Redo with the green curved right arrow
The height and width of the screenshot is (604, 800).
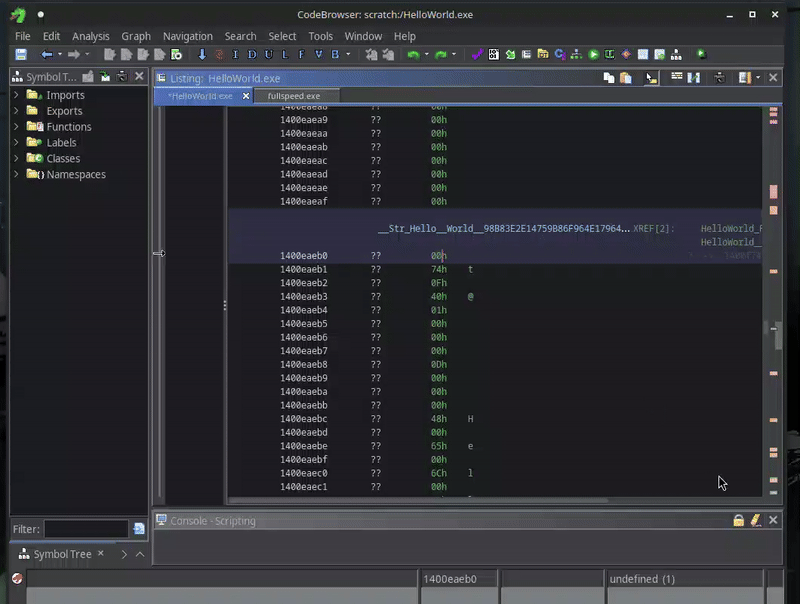[440, 55]
